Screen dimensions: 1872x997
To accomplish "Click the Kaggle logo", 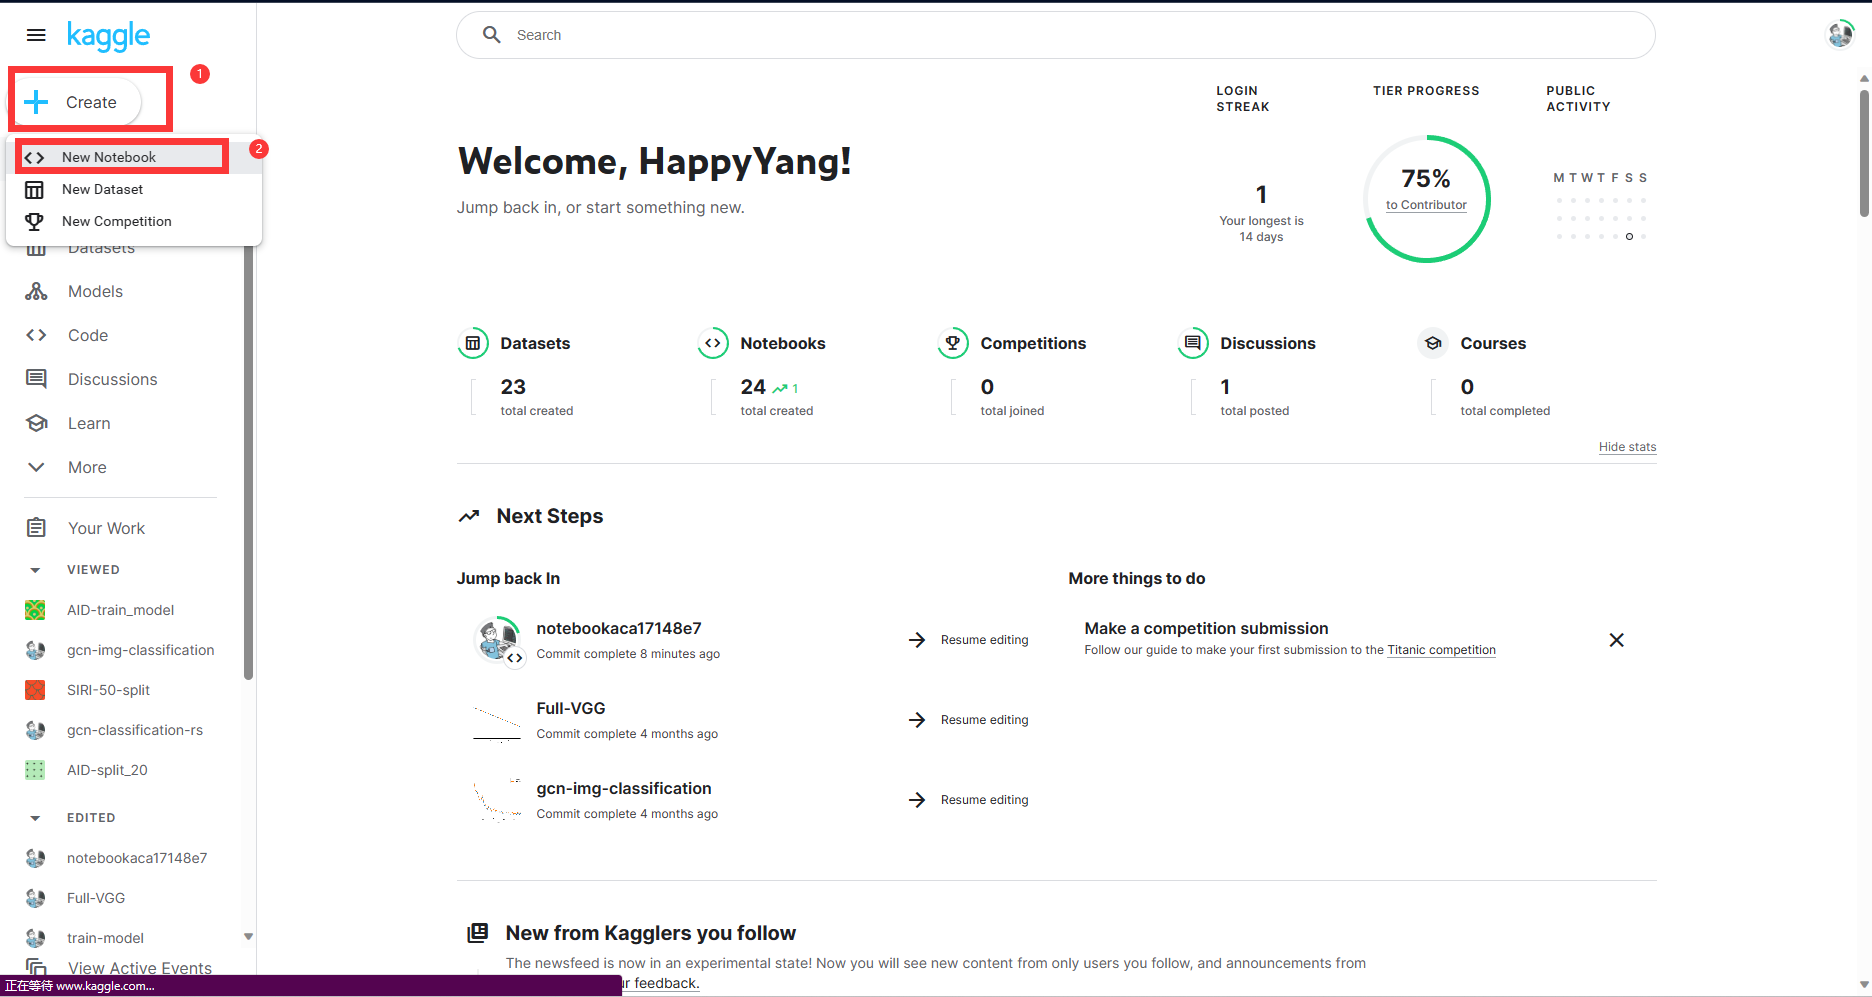I will pyautogui.click(x=108, y=36).
